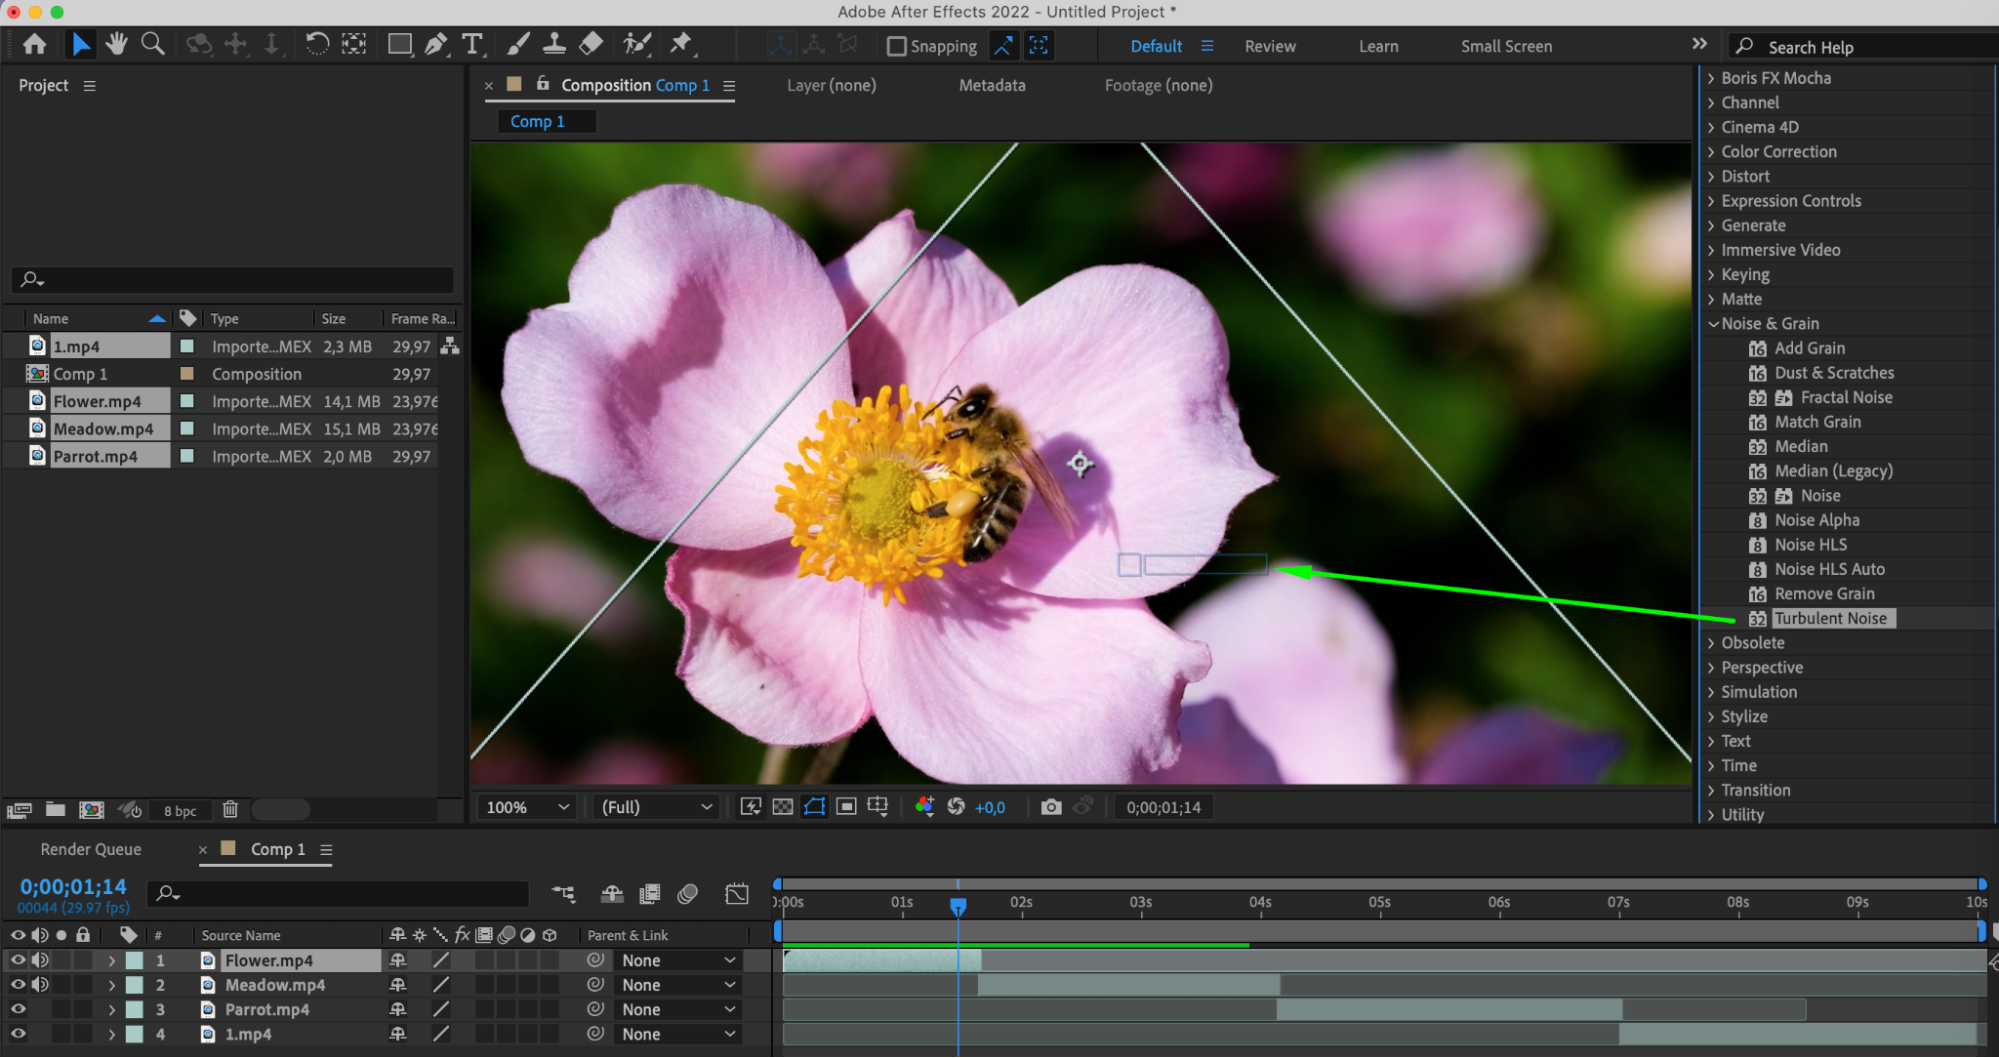Viewport: 1999px width, 1058px height.
Task: Switch to the Review workspace
Action: pos(1270,46)
